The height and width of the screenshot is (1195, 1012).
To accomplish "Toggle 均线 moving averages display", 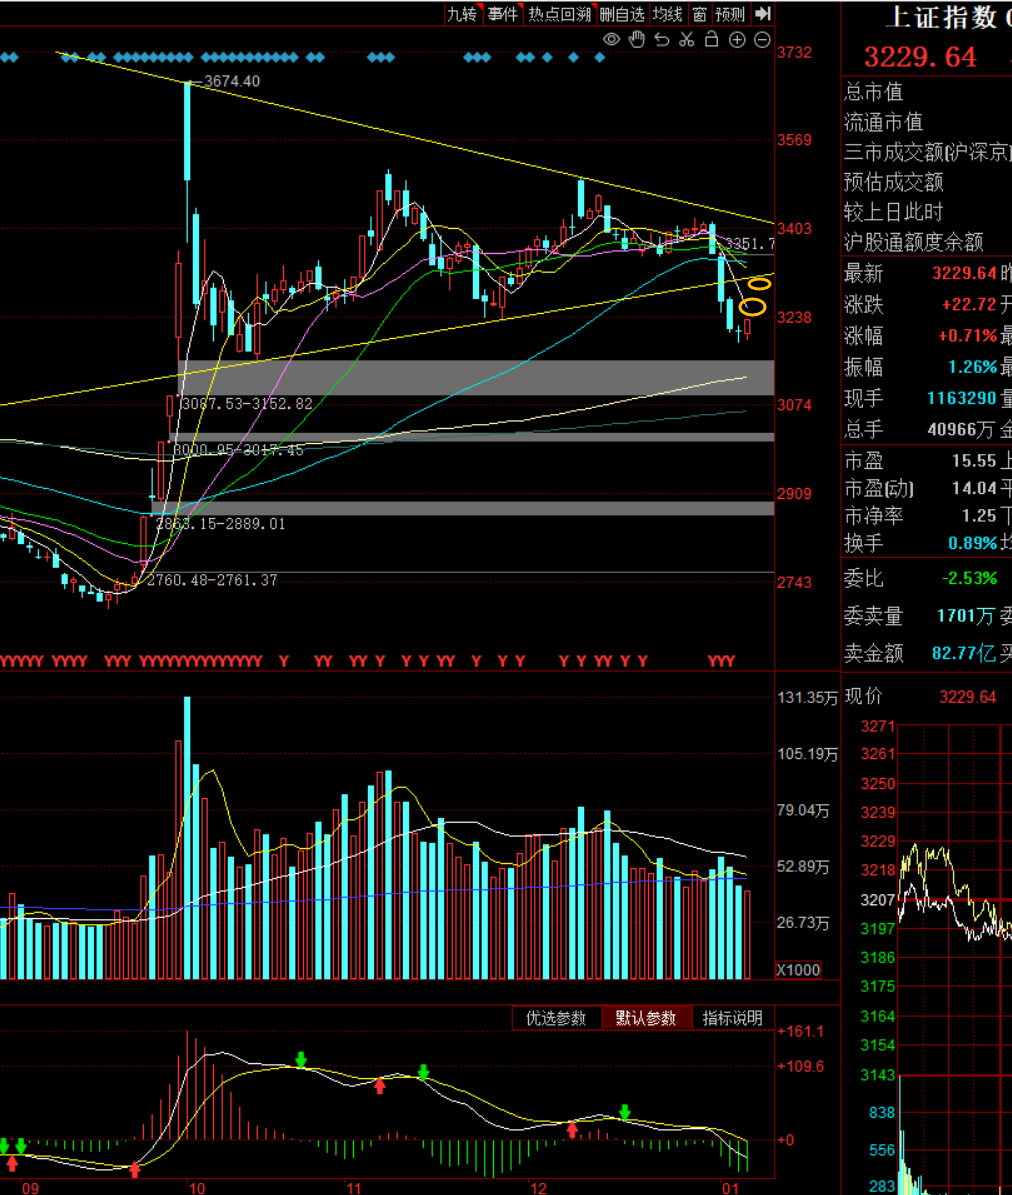I will tap(667, 14).
